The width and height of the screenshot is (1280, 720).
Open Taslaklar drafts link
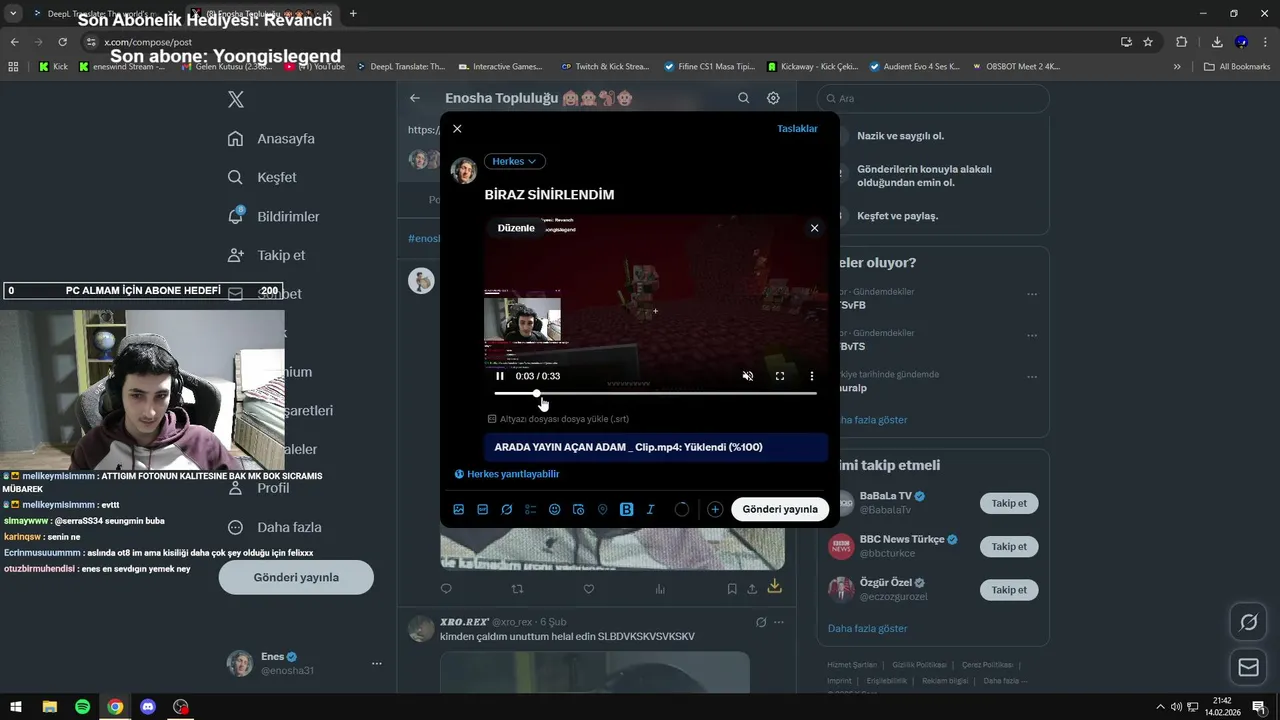[797, 129]
